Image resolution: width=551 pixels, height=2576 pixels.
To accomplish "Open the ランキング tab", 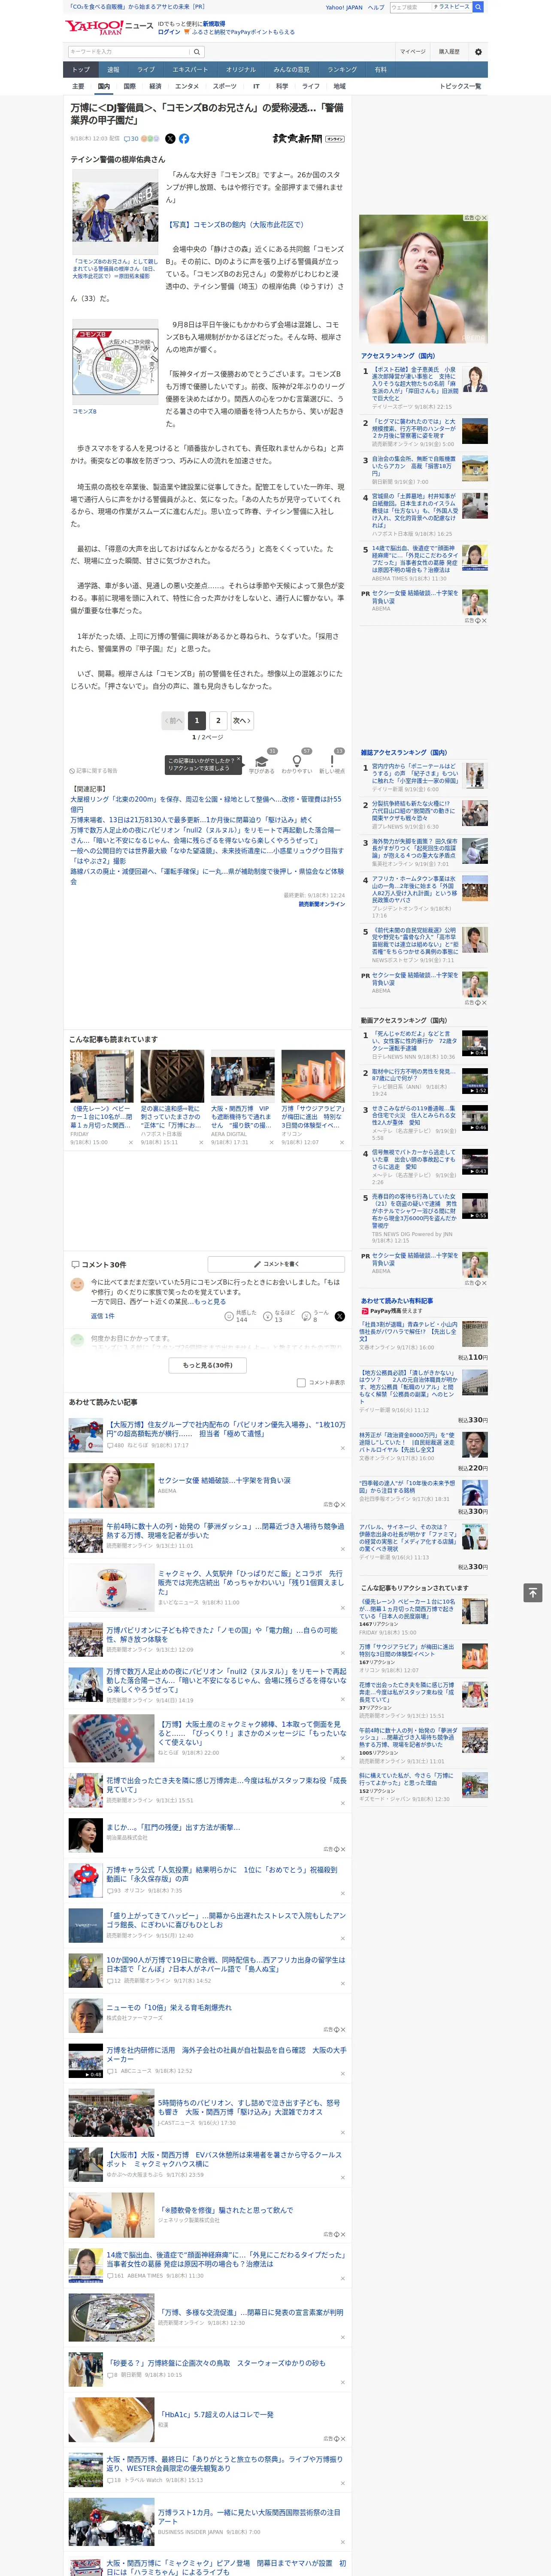I will 342,70.
